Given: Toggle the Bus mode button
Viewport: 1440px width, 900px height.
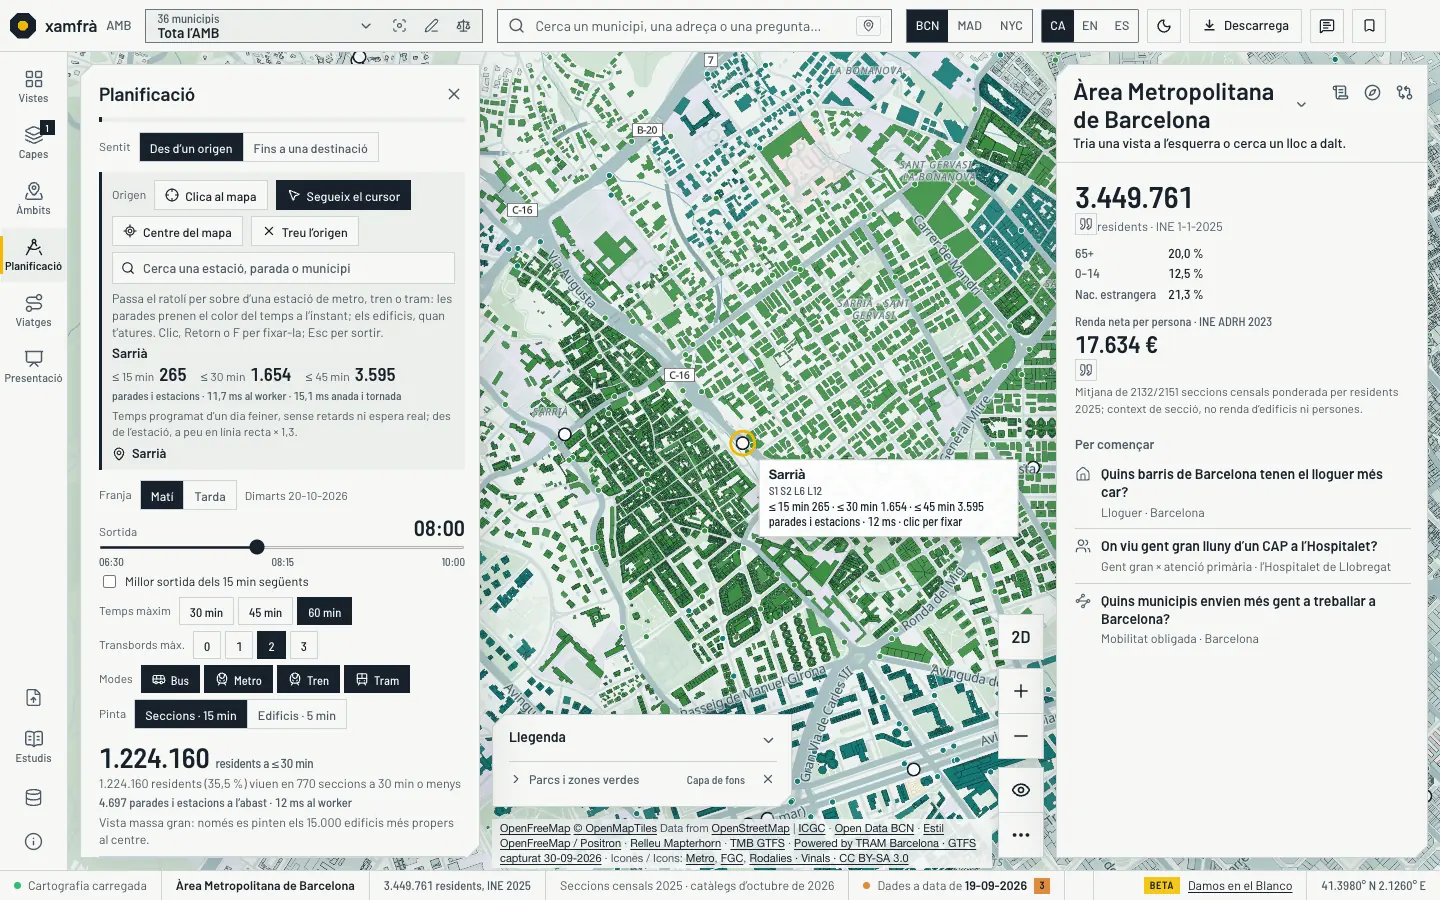Looking at the screenshot, I should 170,680.
